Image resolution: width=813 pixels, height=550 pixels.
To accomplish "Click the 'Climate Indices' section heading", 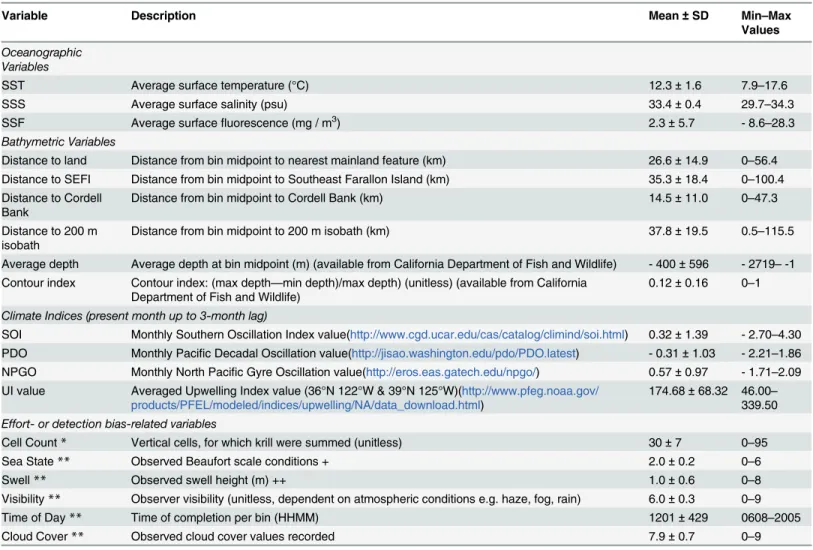I will [x=134, y=316].
